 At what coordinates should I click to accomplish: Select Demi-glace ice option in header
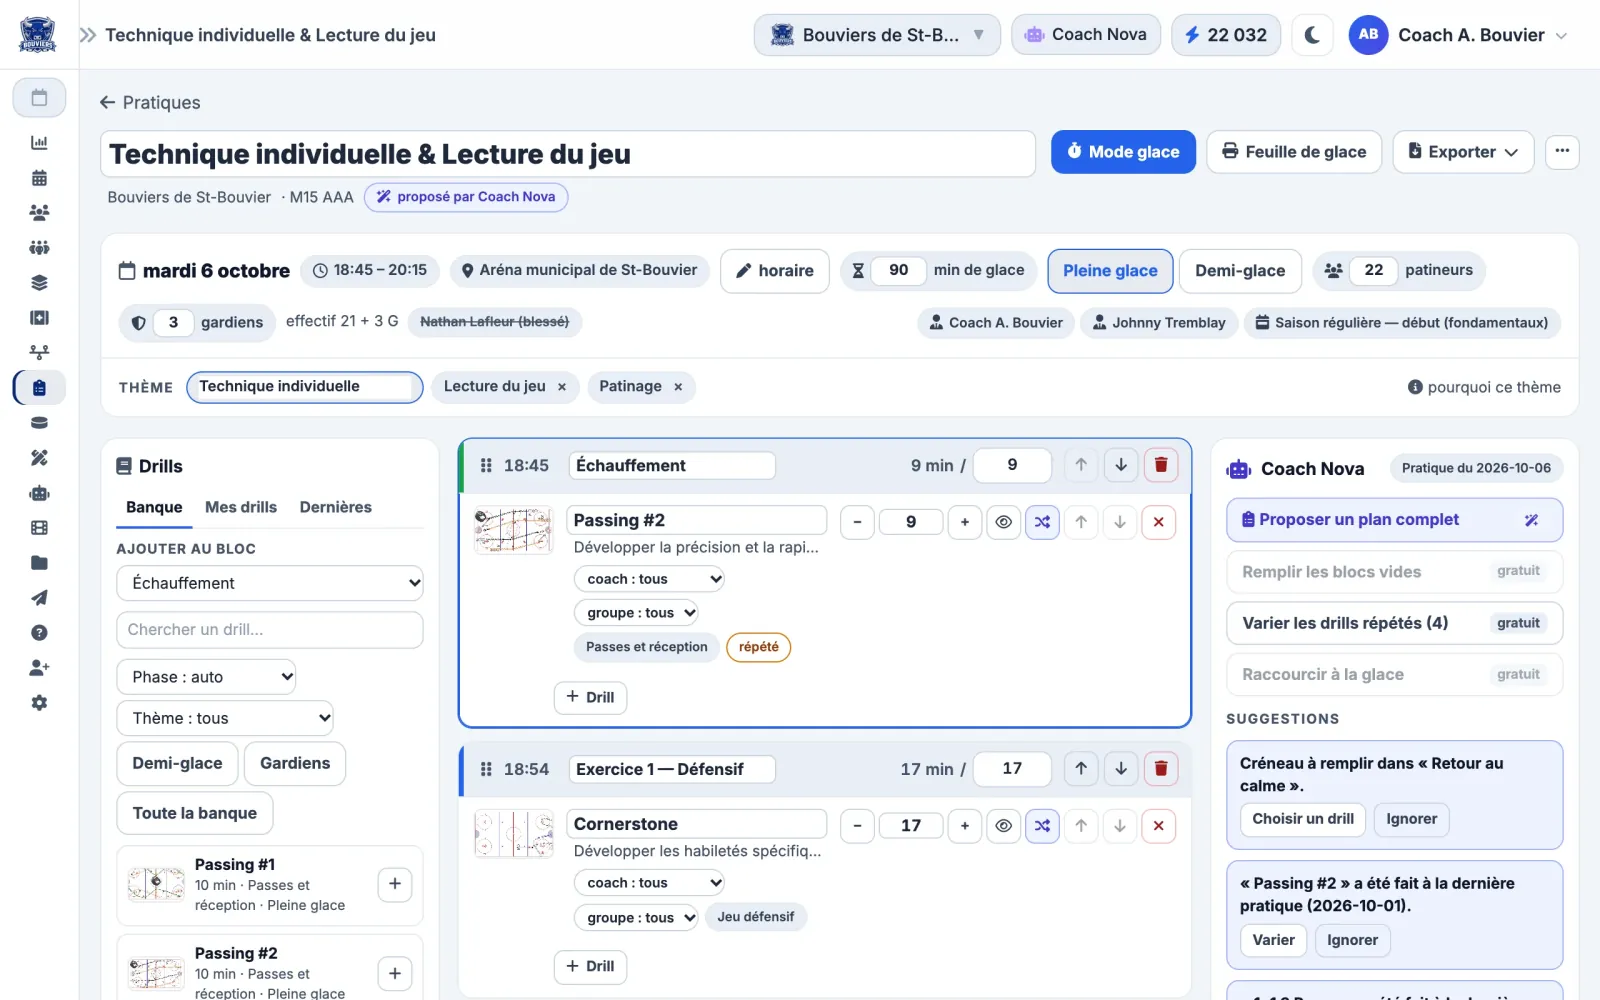click(x=1240, y=271)
